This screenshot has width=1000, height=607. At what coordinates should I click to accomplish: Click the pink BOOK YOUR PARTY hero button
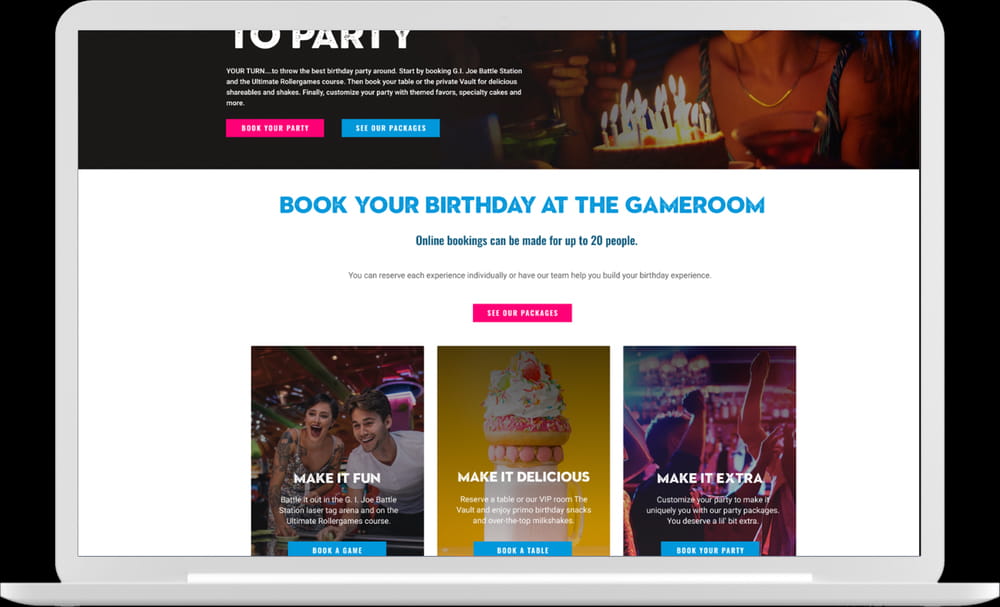coord(275,128)
